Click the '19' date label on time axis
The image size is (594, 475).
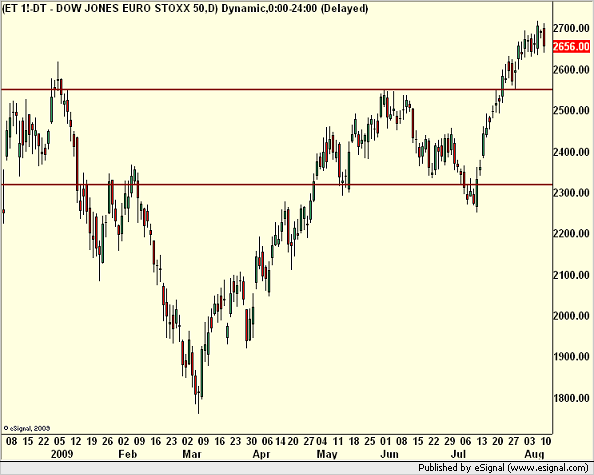coord(92,441)
